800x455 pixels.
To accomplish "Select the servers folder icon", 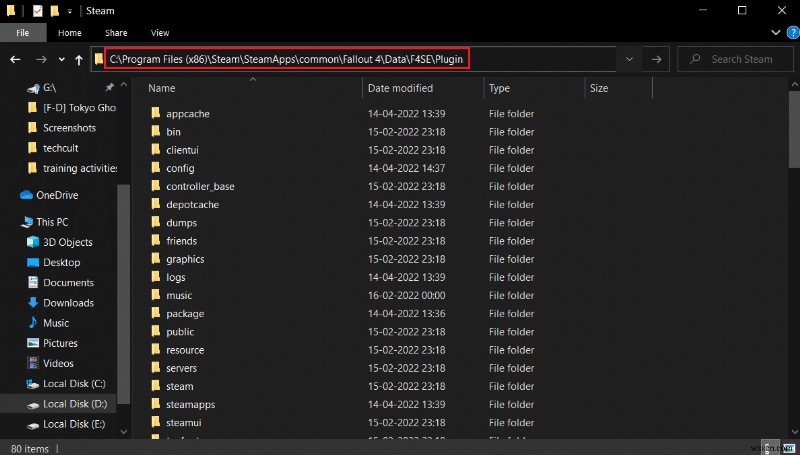I will (x=156, y=368).
